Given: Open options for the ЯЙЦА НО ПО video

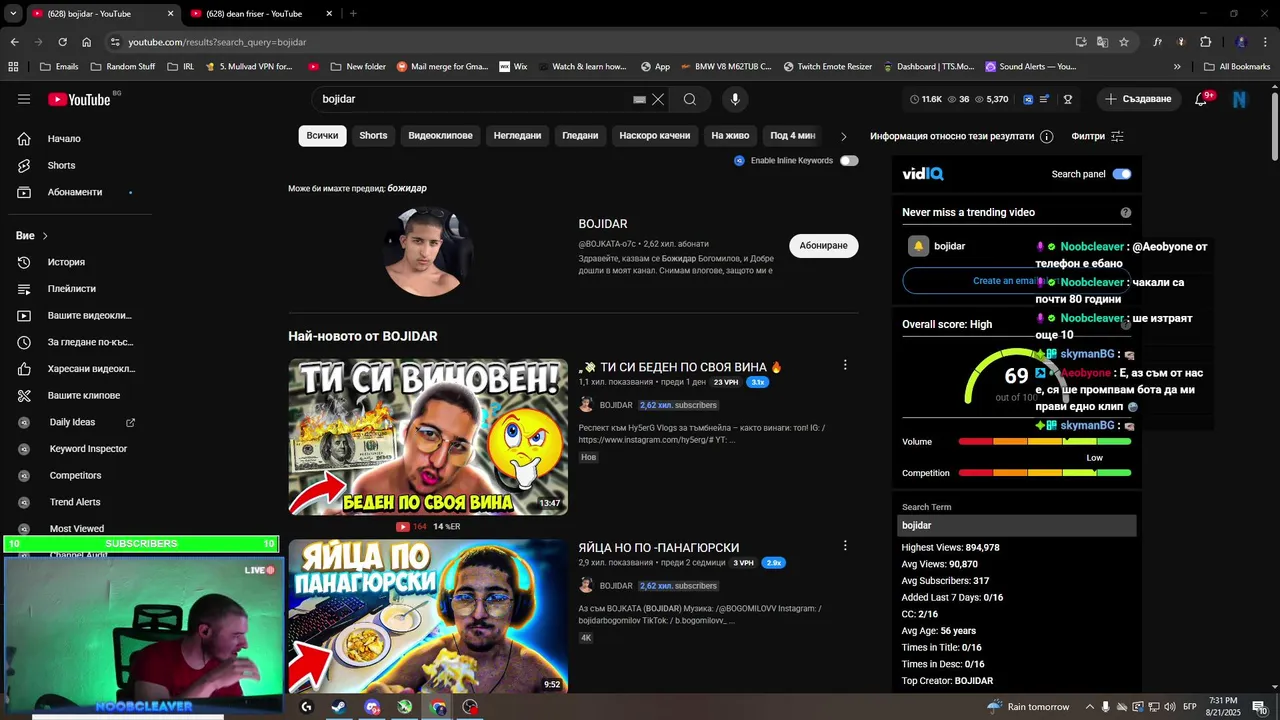Looking at the screenshot, I should click(845, 546).
